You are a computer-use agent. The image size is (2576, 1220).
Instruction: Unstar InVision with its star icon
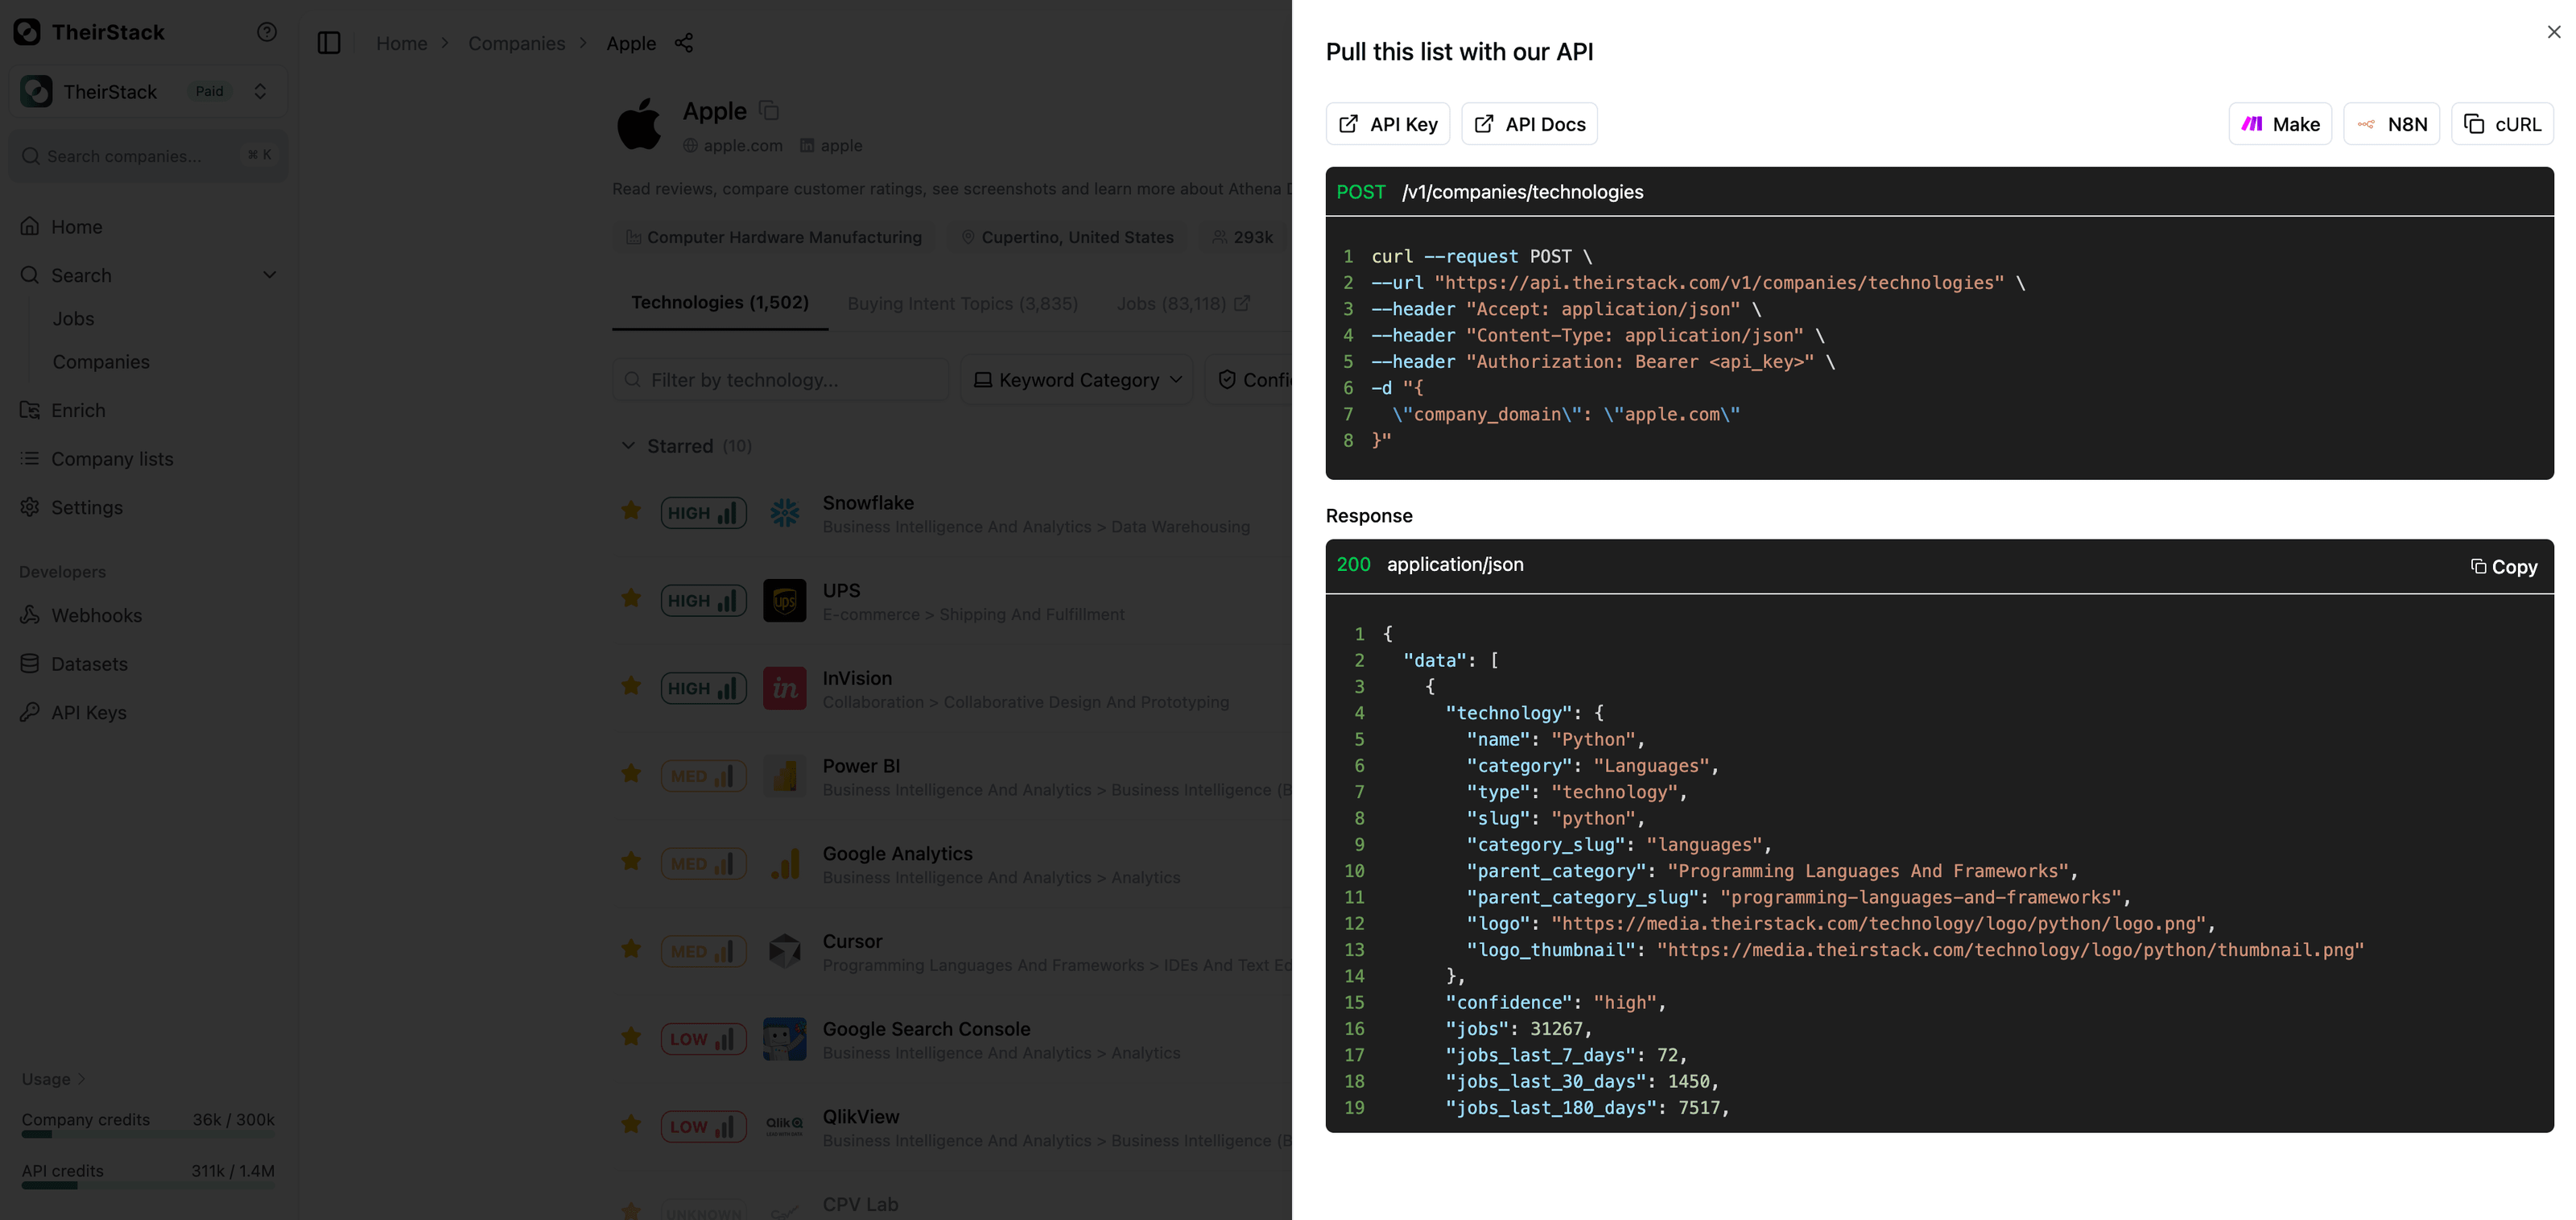click(x=631, y=687)
